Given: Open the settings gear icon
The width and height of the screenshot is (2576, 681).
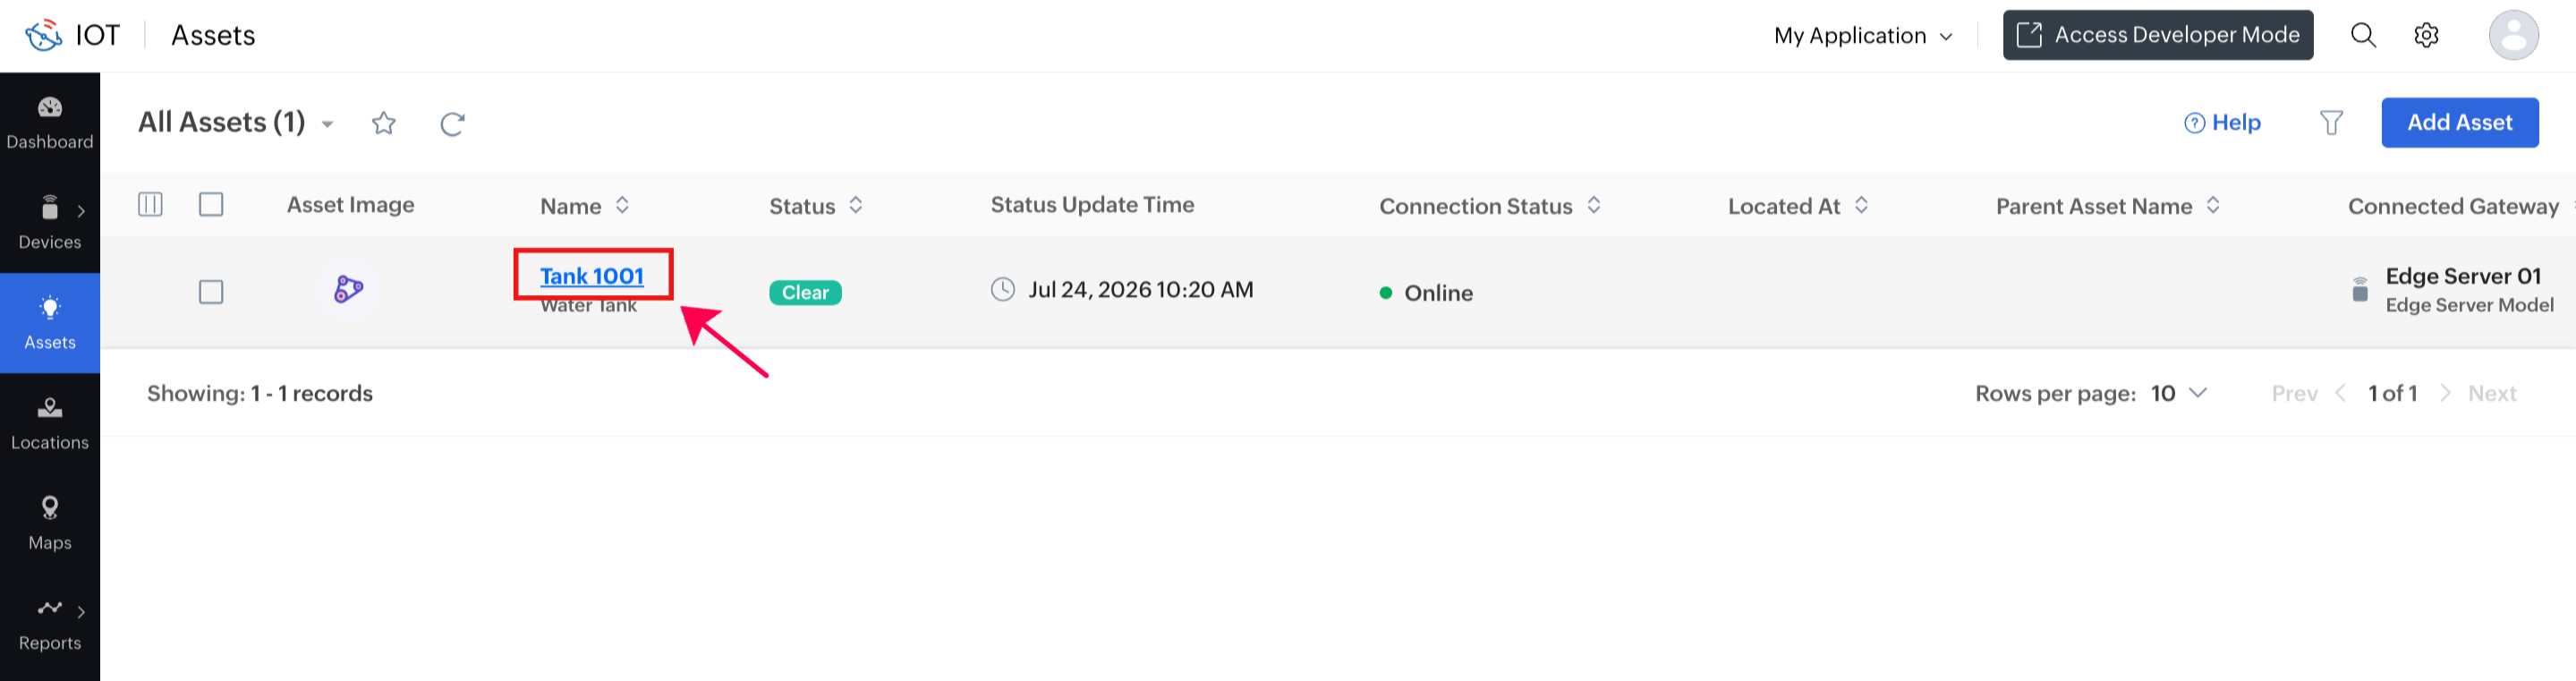Looking at the screenshot, I should pyautogui.click(x=2426, y=35).
